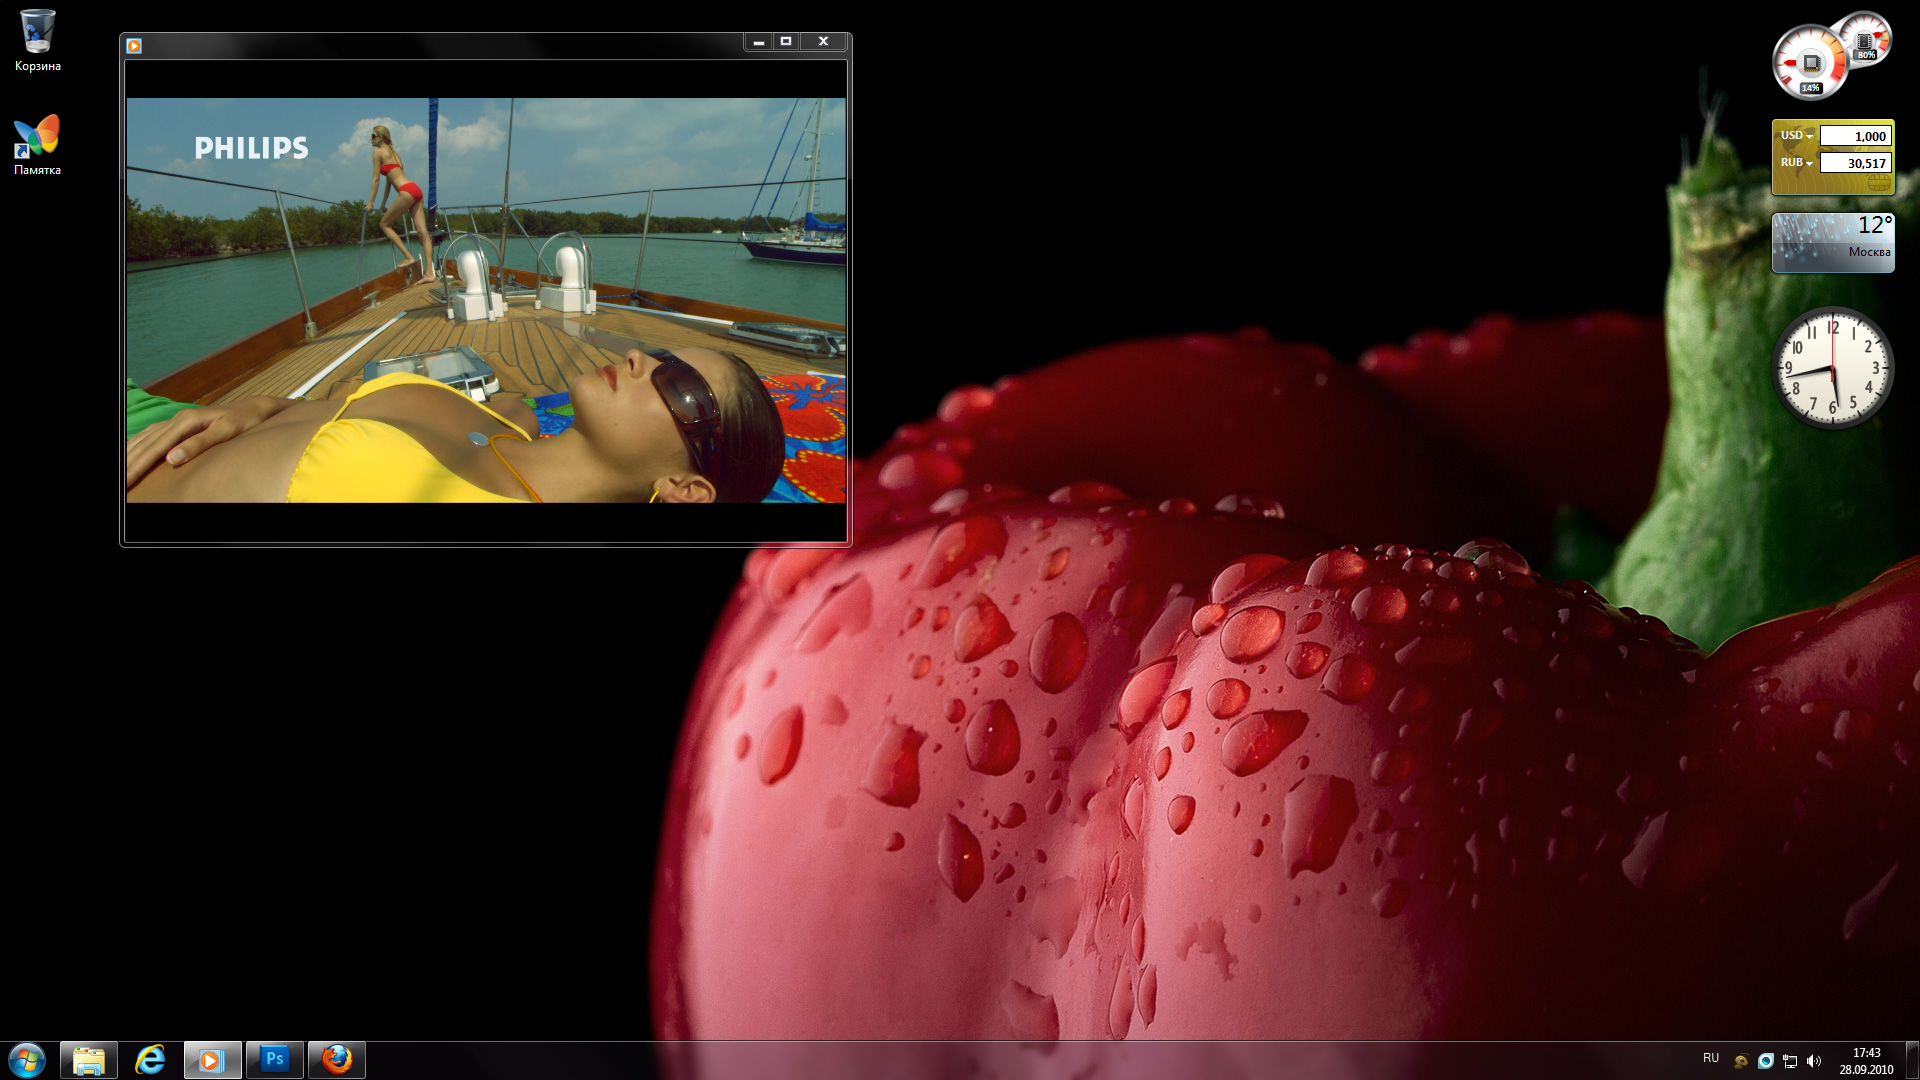Select Windows Media Player taskbar button
1920x1080 pixels.
tap(212, 1060)
